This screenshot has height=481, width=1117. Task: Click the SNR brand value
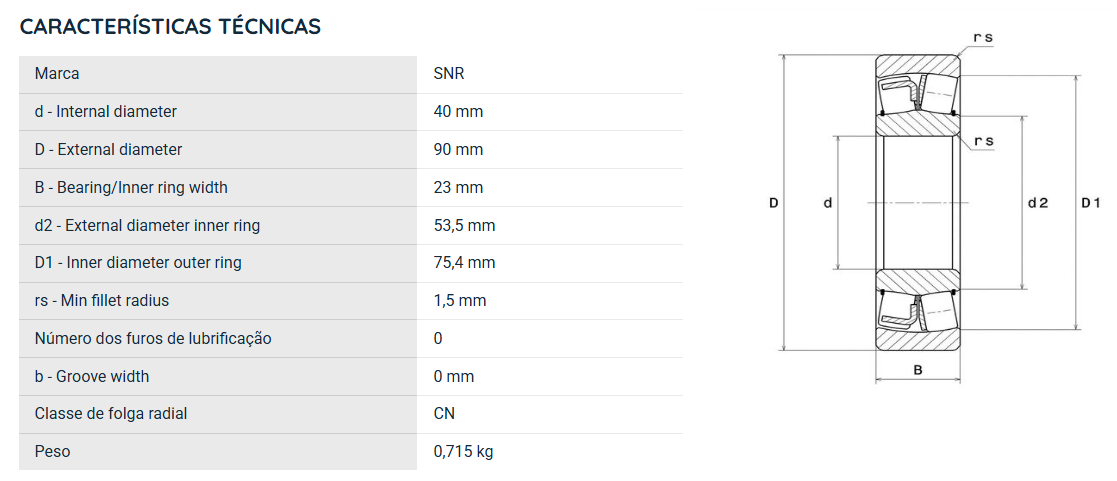point(449,73)
